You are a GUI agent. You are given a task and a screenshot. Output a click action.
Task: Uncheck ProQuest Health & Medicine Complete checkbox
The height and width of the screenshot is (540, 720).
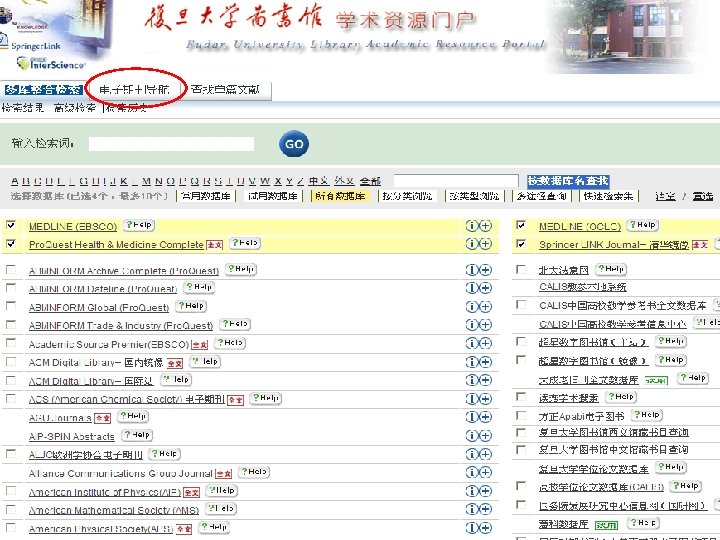coord(11,244)
